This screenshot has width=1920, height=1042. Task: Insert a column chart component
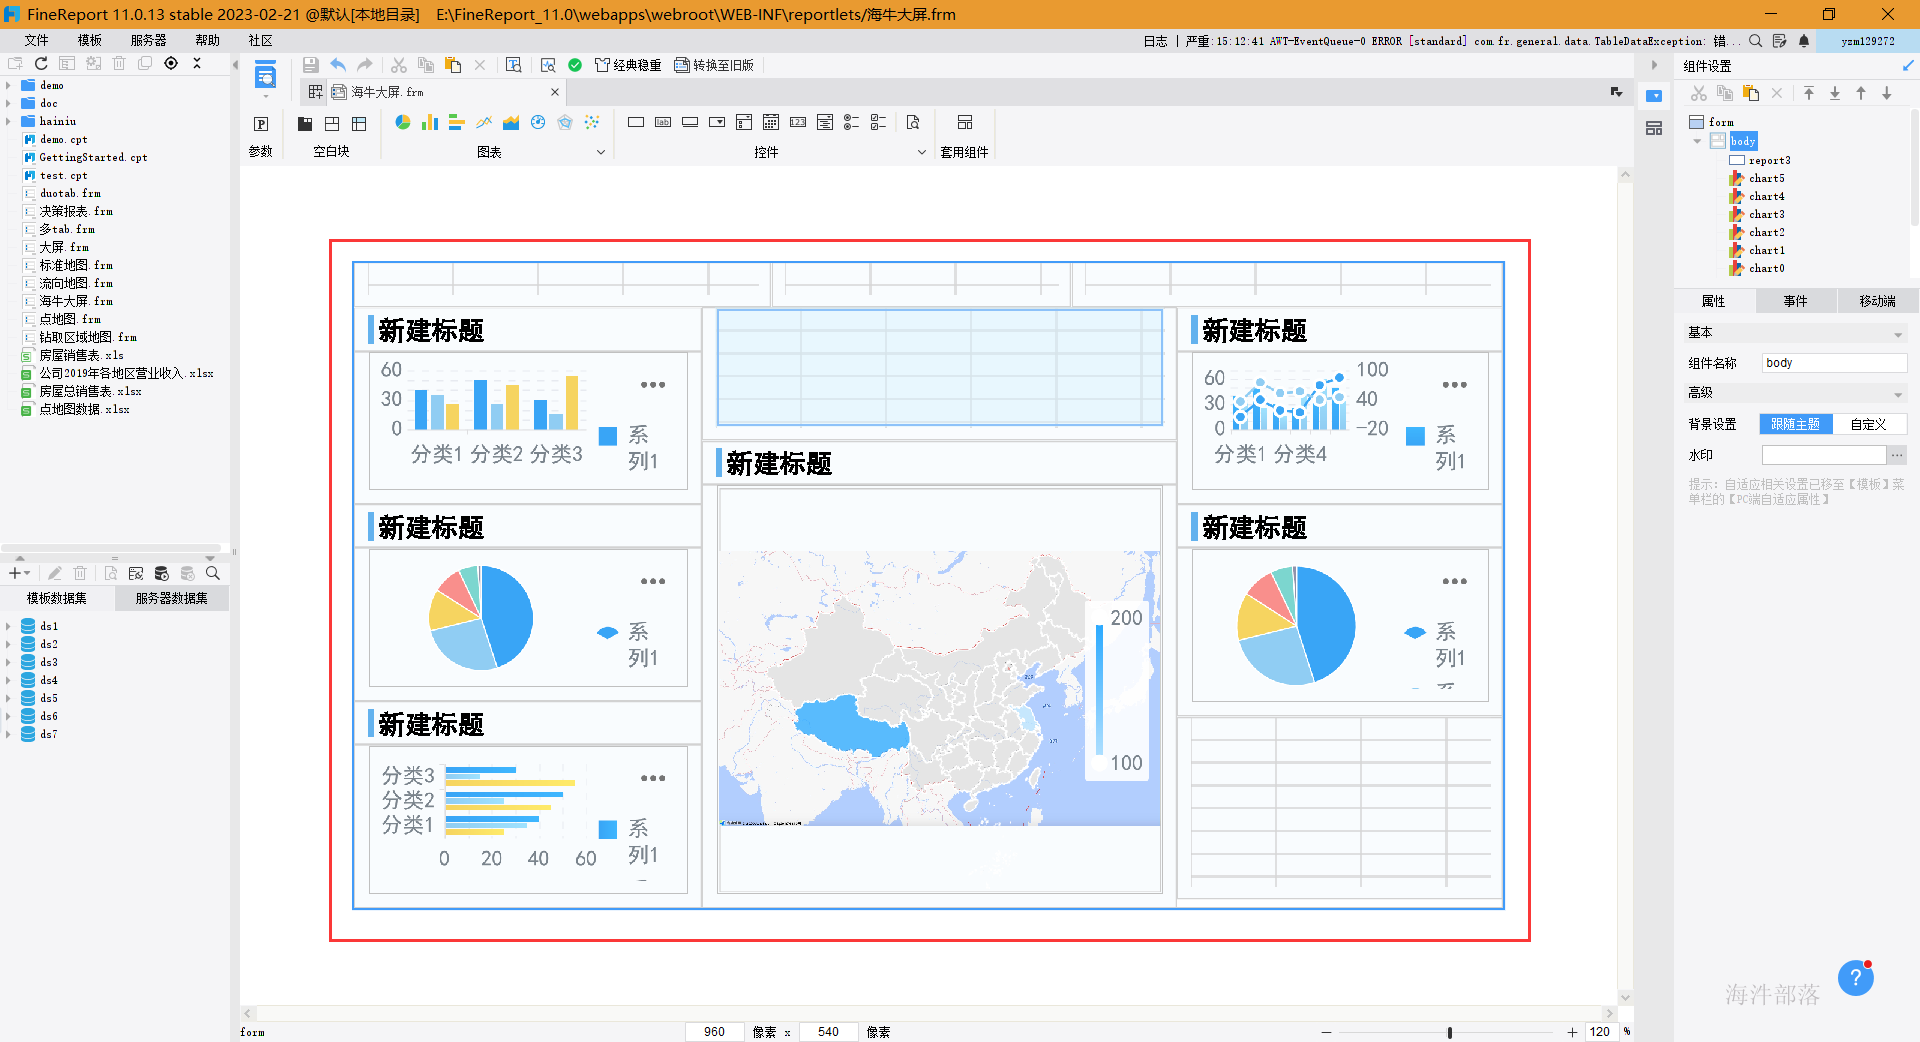click(x=430, y=122)
